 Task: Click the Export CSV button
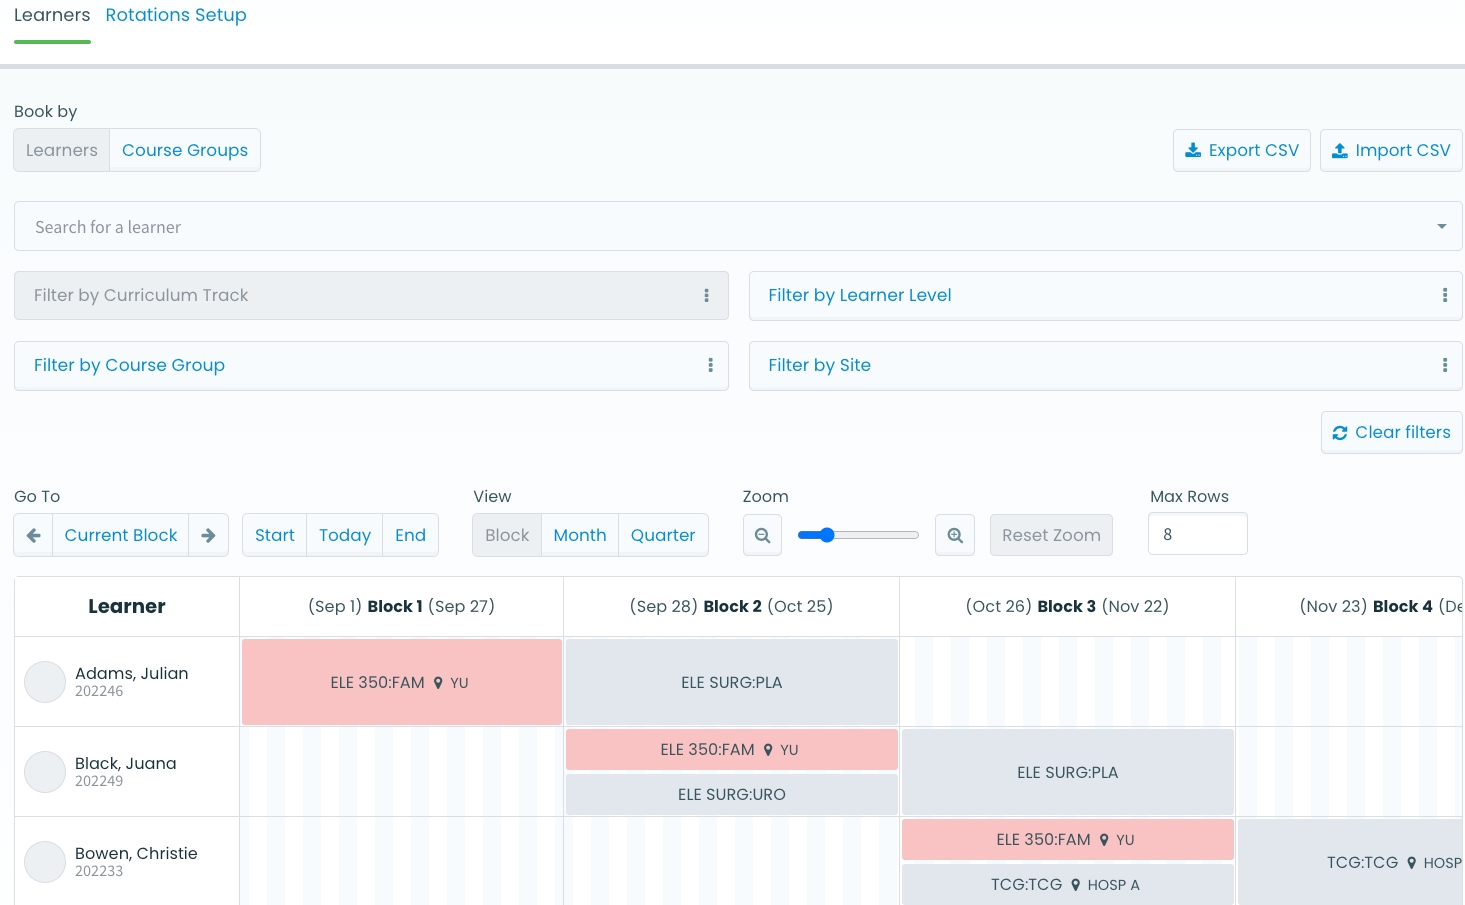click(1241, 150)
